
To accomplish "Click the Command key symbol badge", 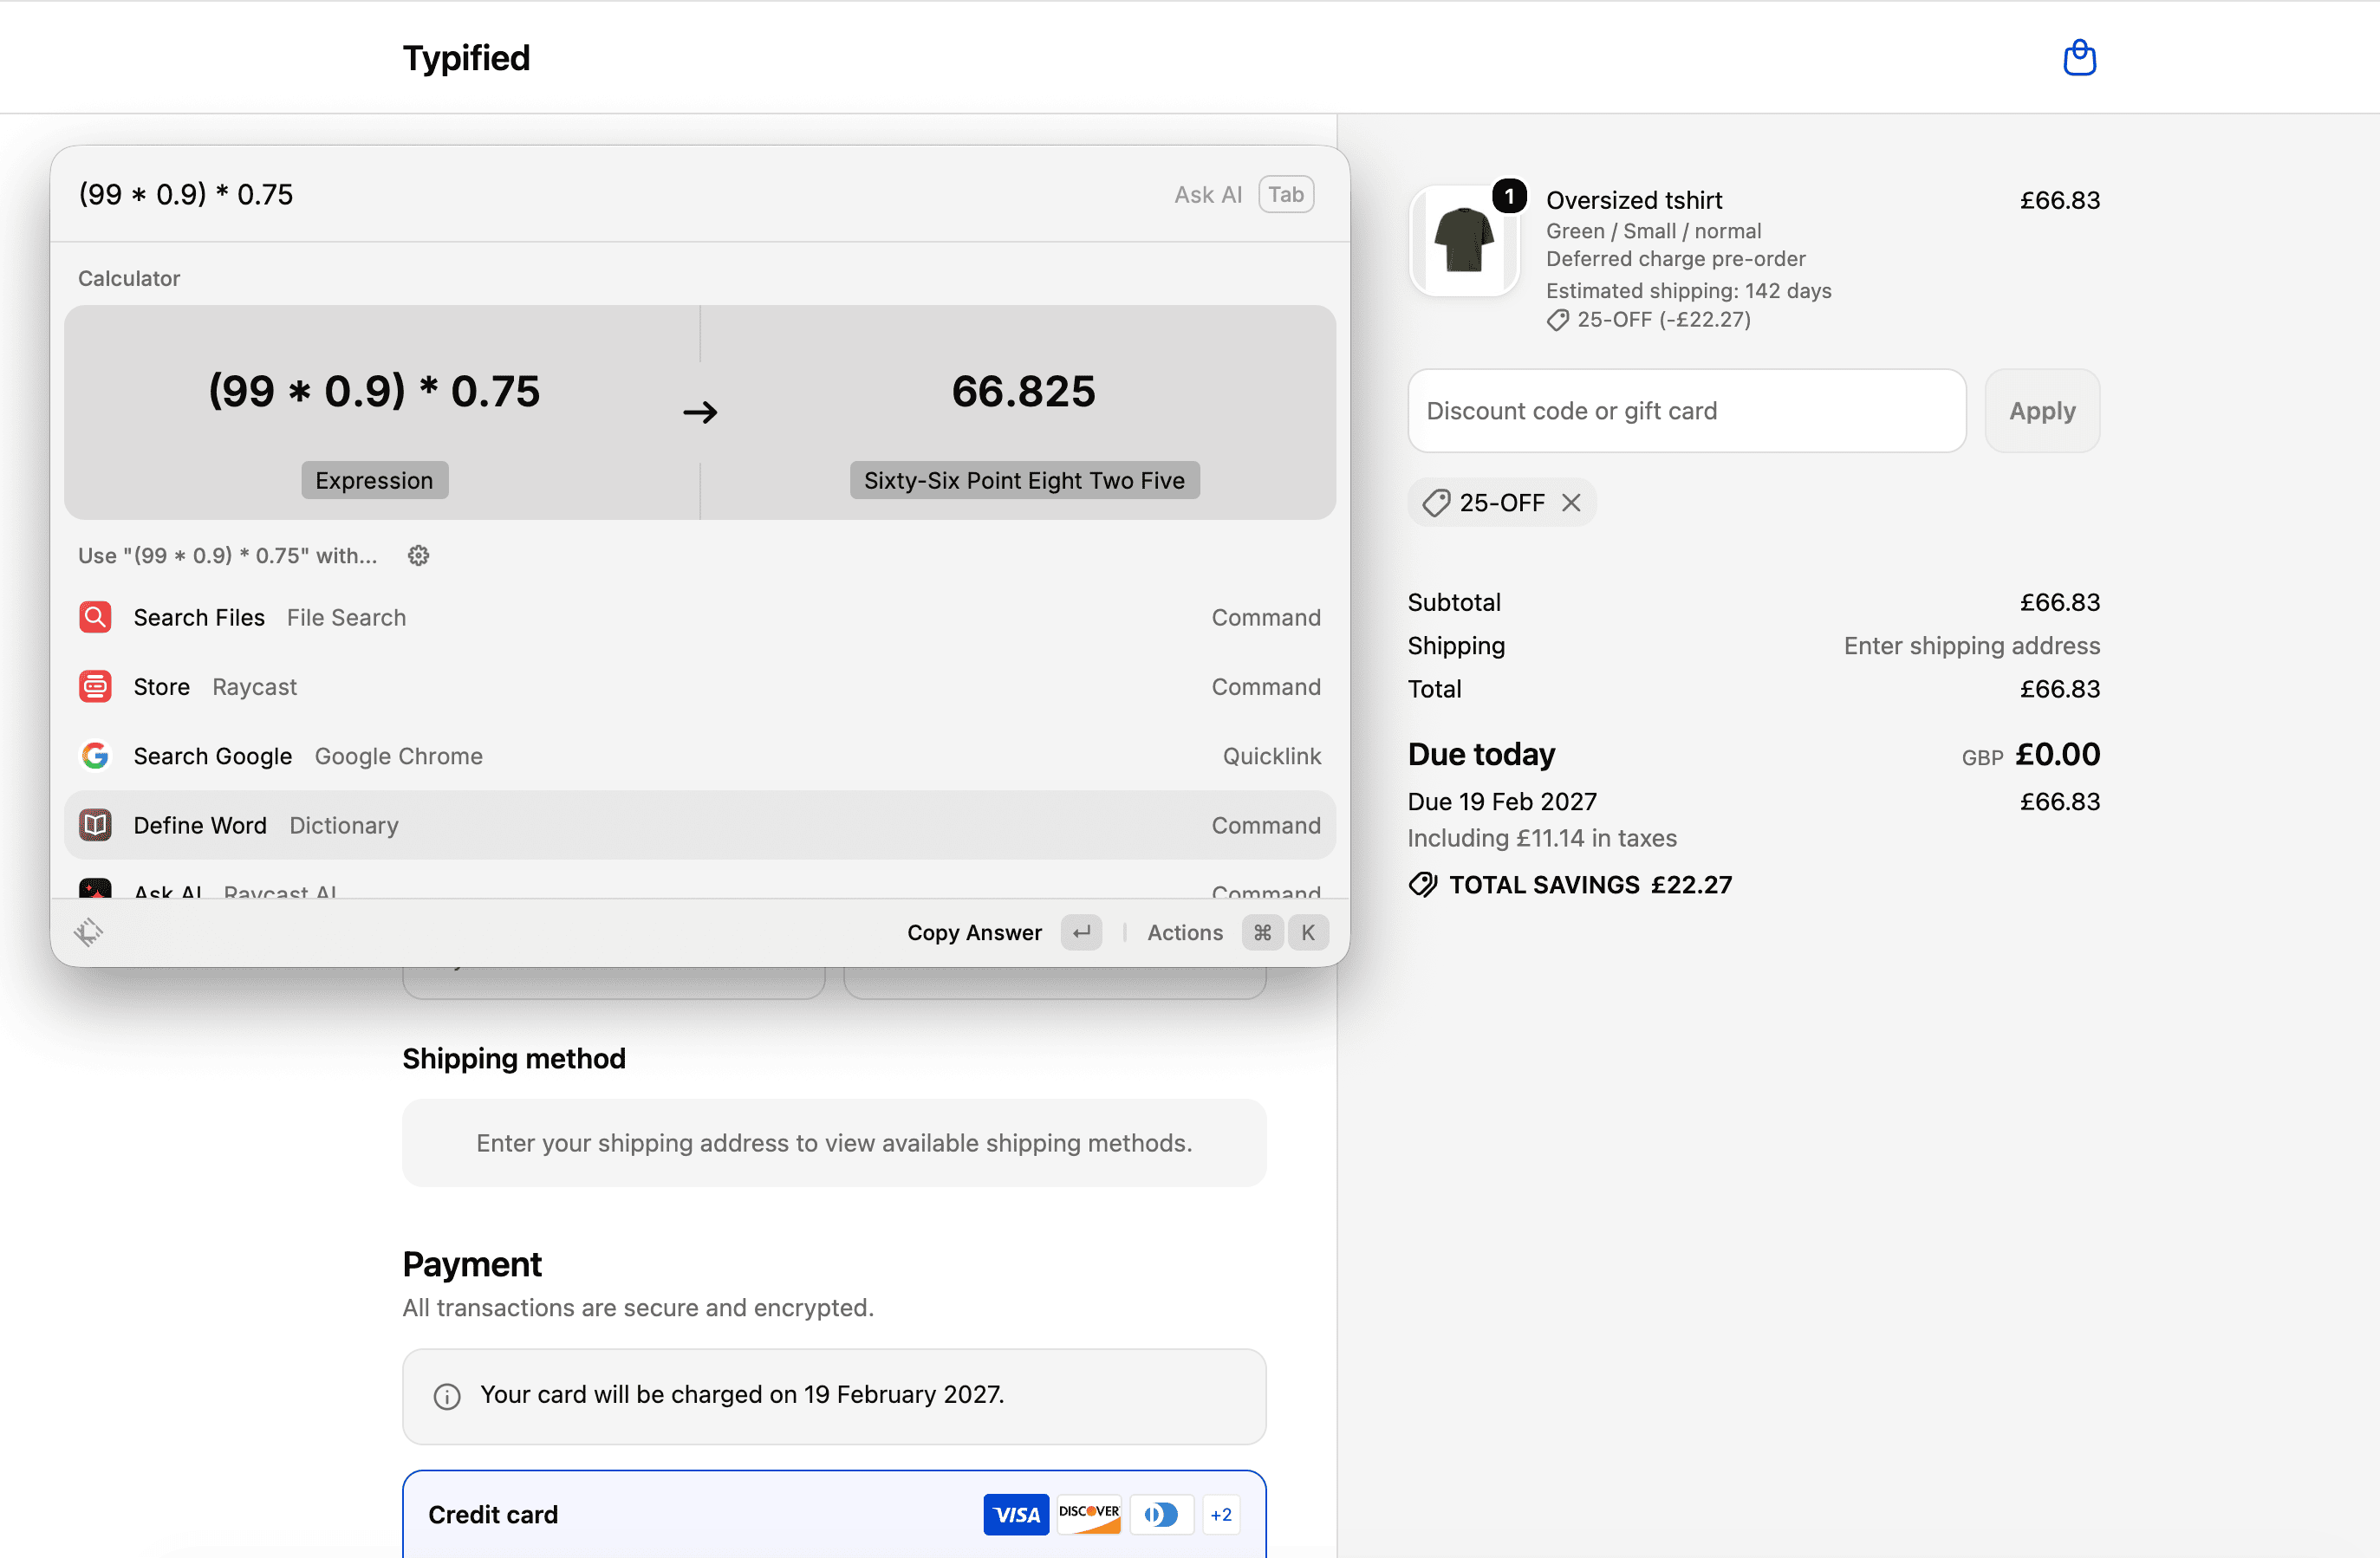I will point(1262,932).
